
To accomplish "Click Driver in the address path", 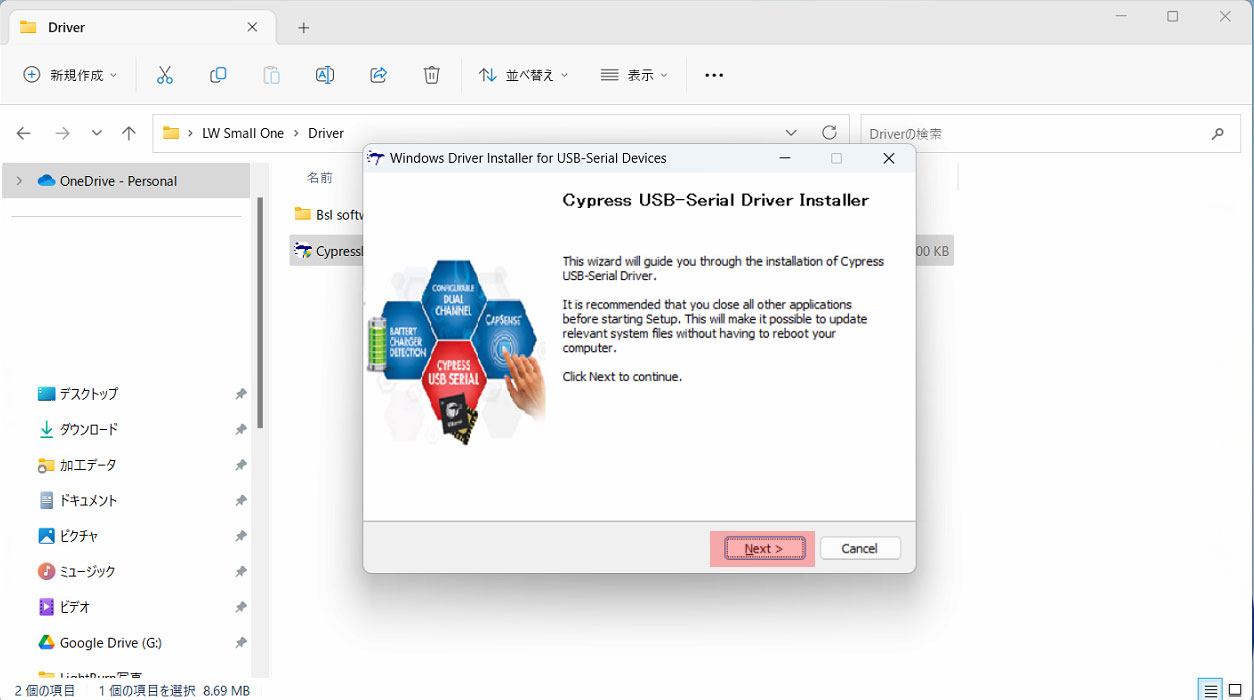I will click(x=326, y=133).
